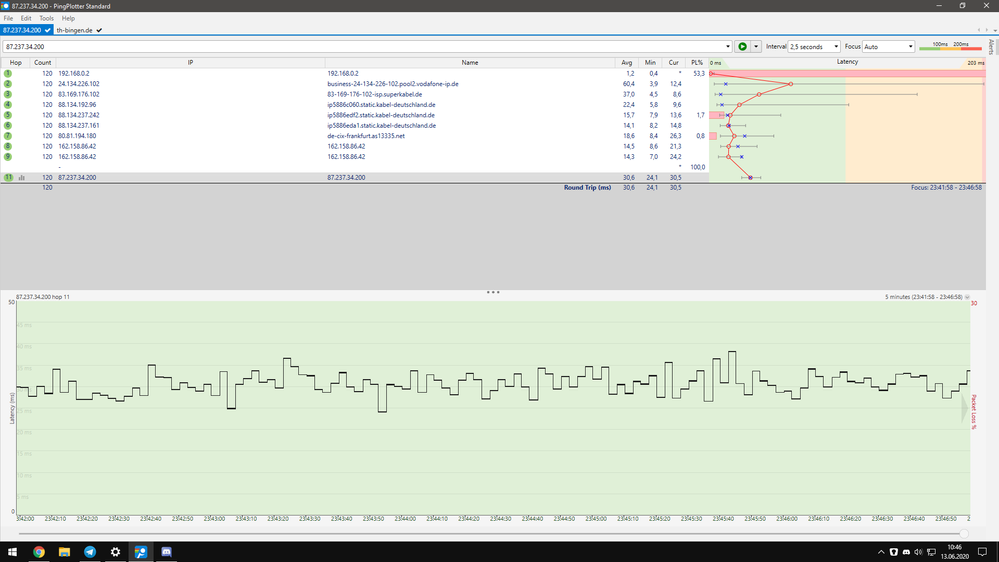Click the green hop 7 circle
The width and height of the screenshot is (999, 562).
point(8,135)
